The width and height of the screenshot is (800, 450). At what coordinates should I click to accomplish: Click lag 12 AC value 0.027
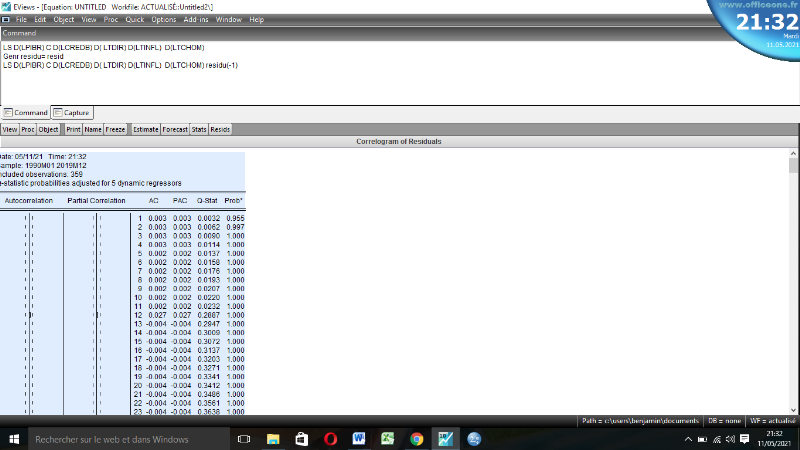[x=158, y=315]
